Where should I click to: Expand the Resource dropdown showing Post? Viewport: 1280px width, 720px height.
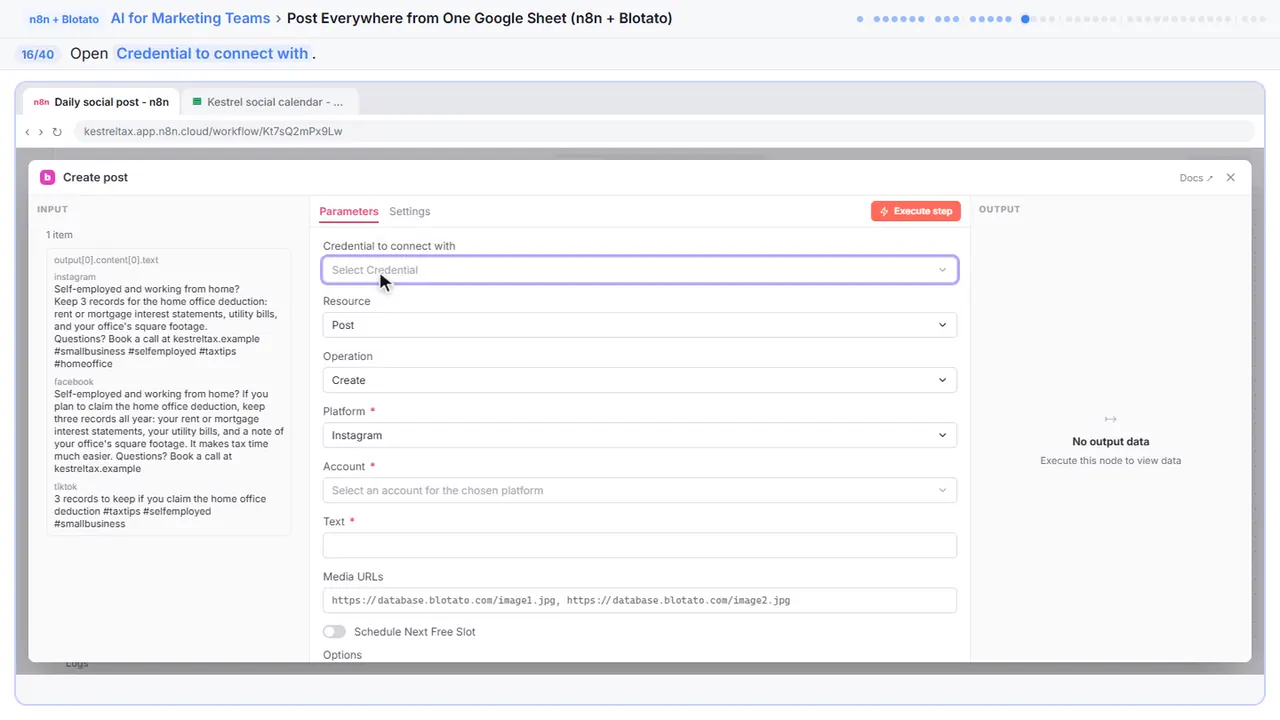coord(640,325)
